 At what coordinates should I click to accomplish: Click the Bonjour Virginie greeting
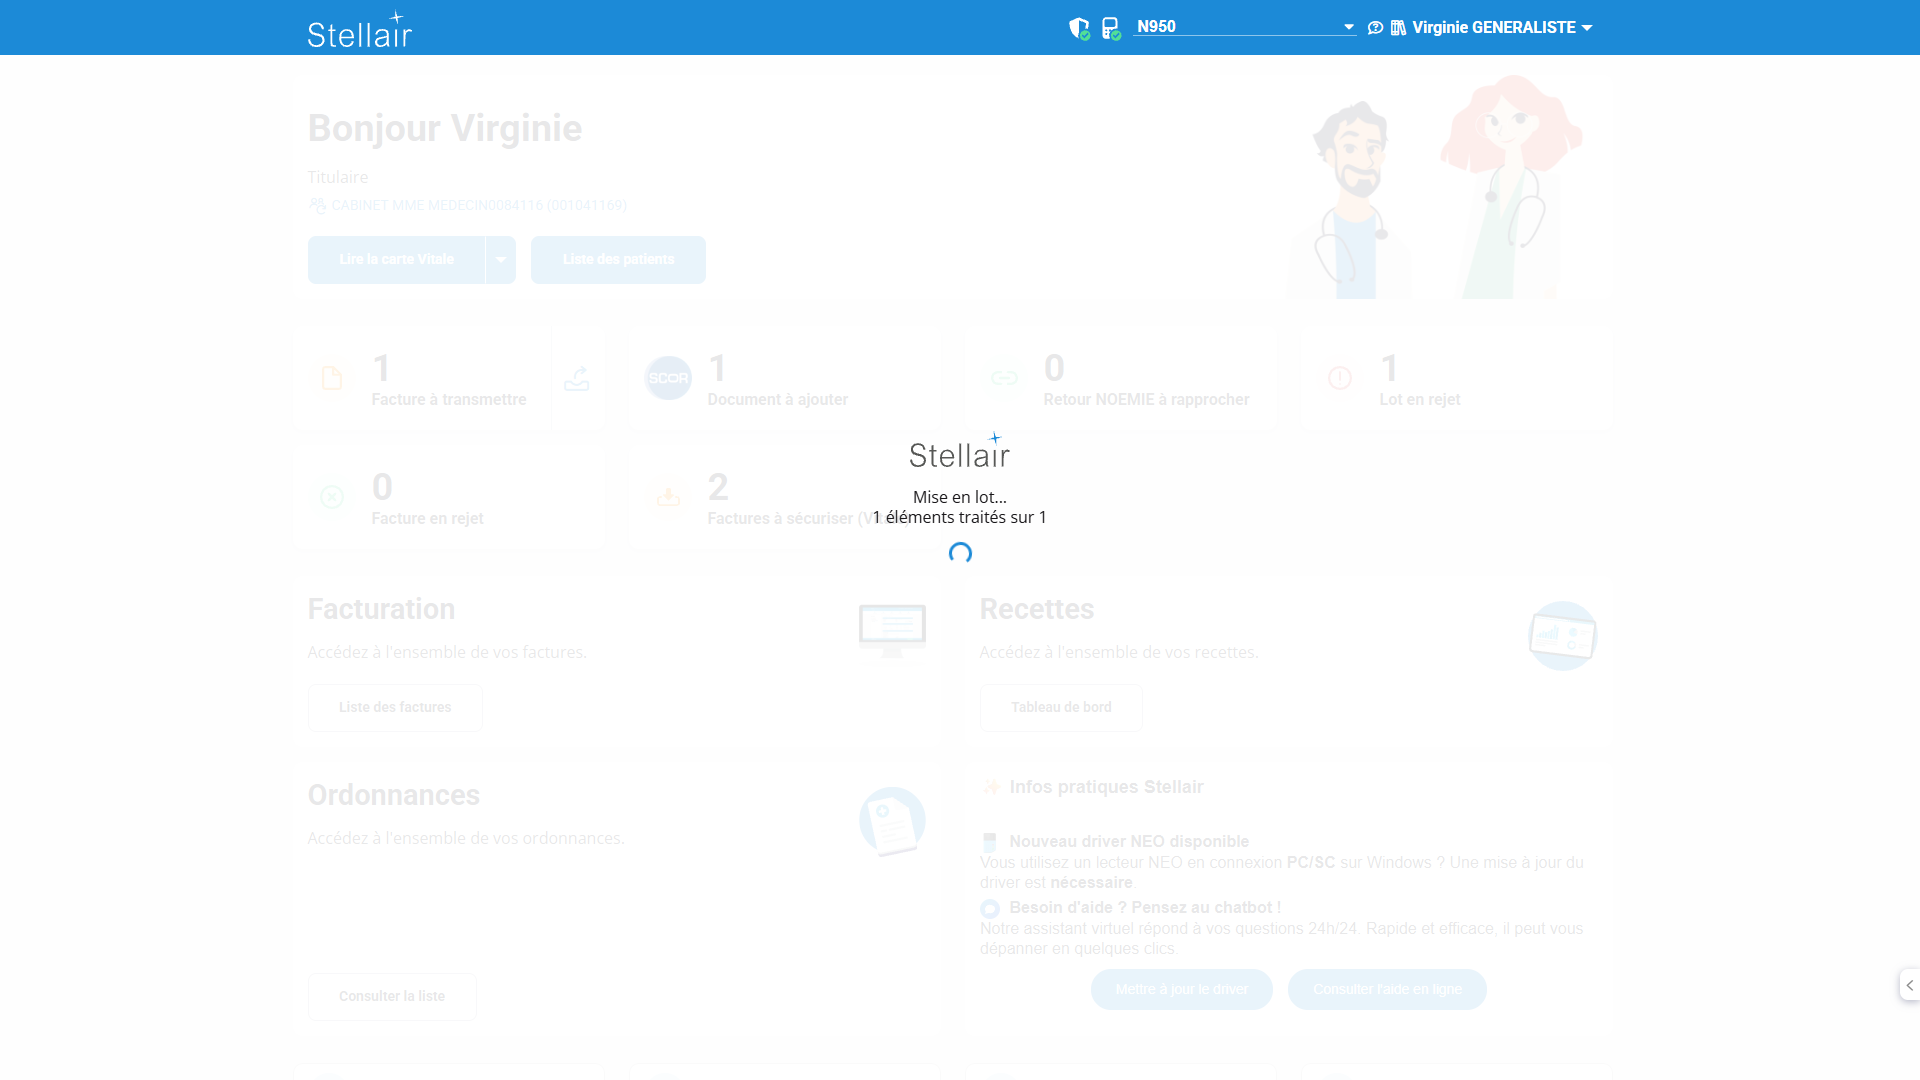point(445,128)
